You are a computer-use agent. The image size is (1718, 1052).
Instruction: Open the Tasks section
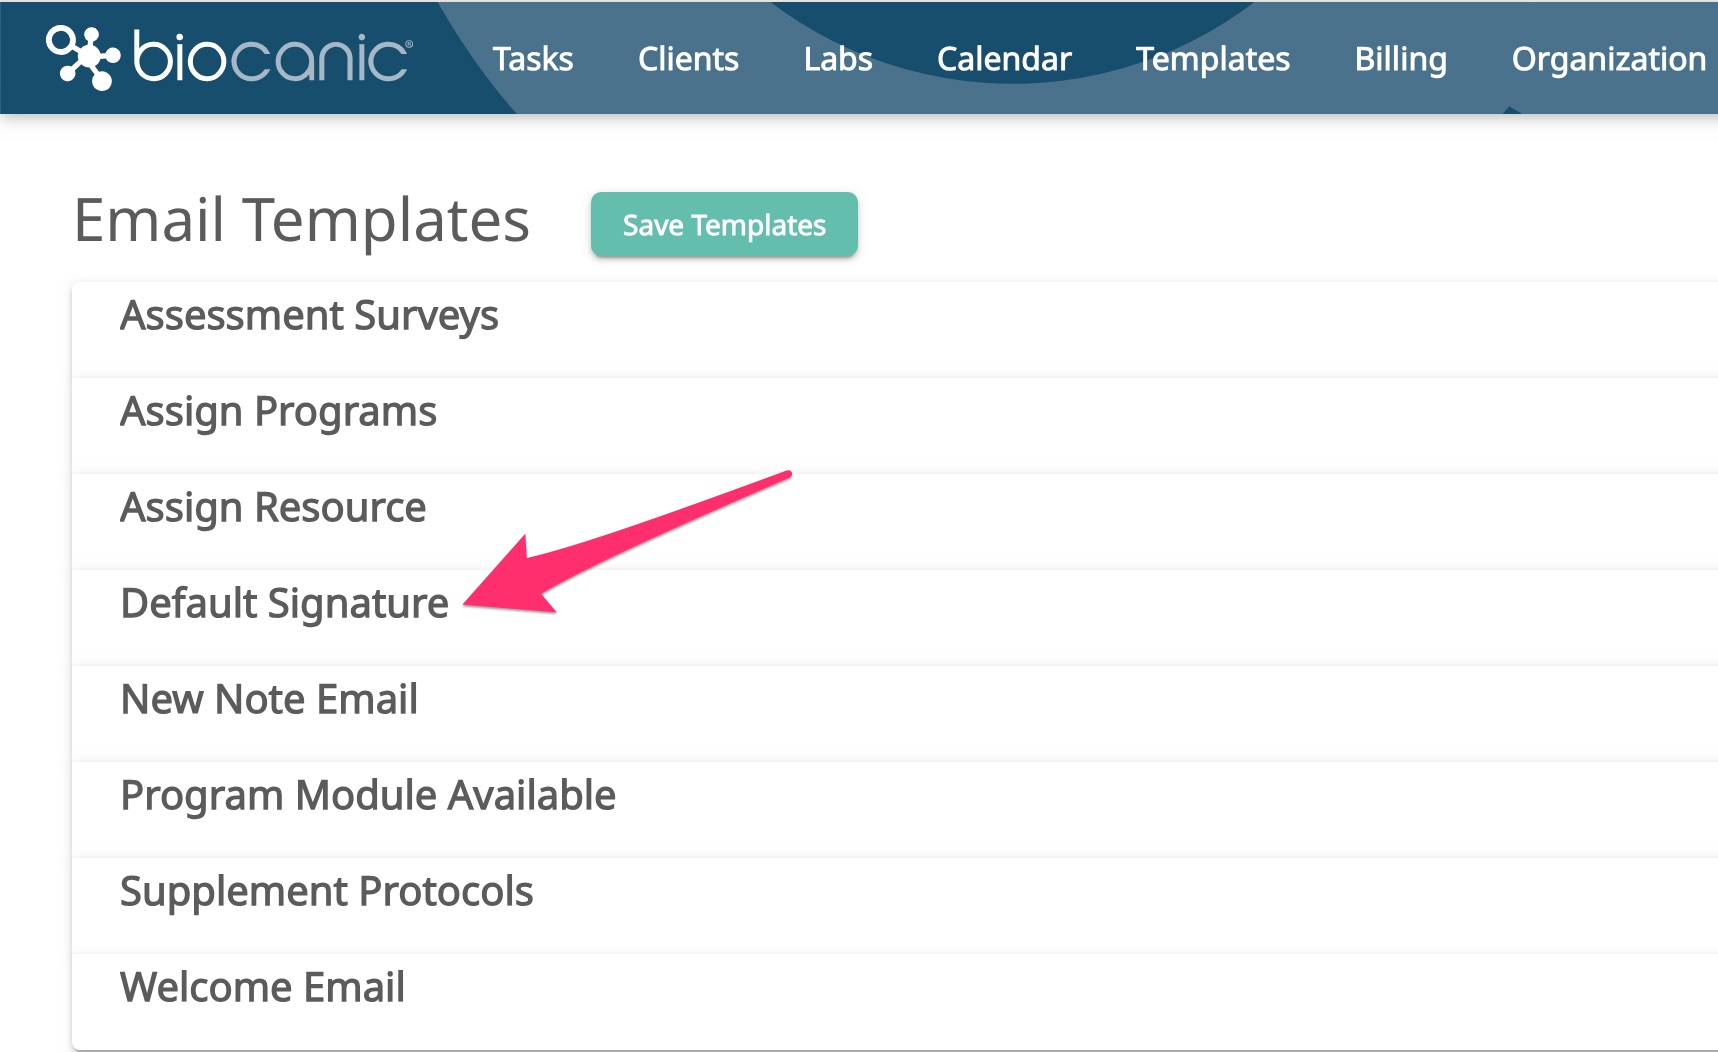click(533, 59)
